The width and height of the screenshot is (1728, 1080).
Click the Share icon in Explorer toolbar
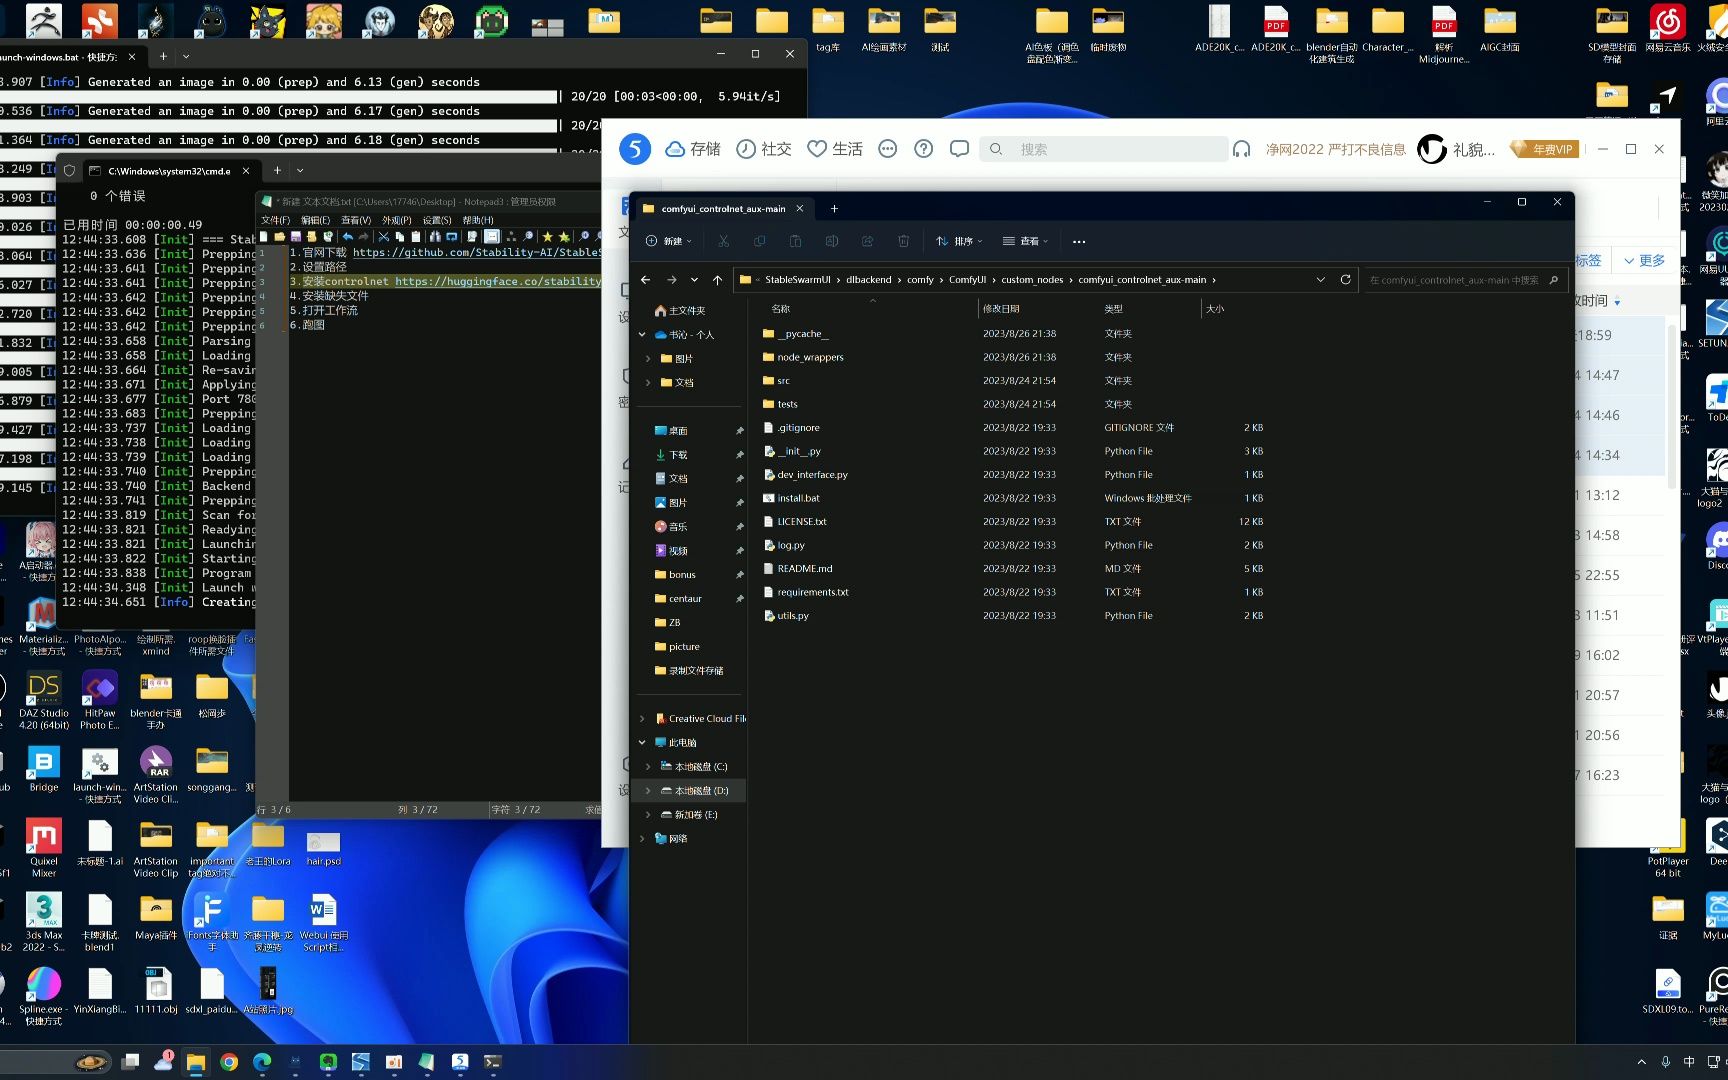coord(867,241)
